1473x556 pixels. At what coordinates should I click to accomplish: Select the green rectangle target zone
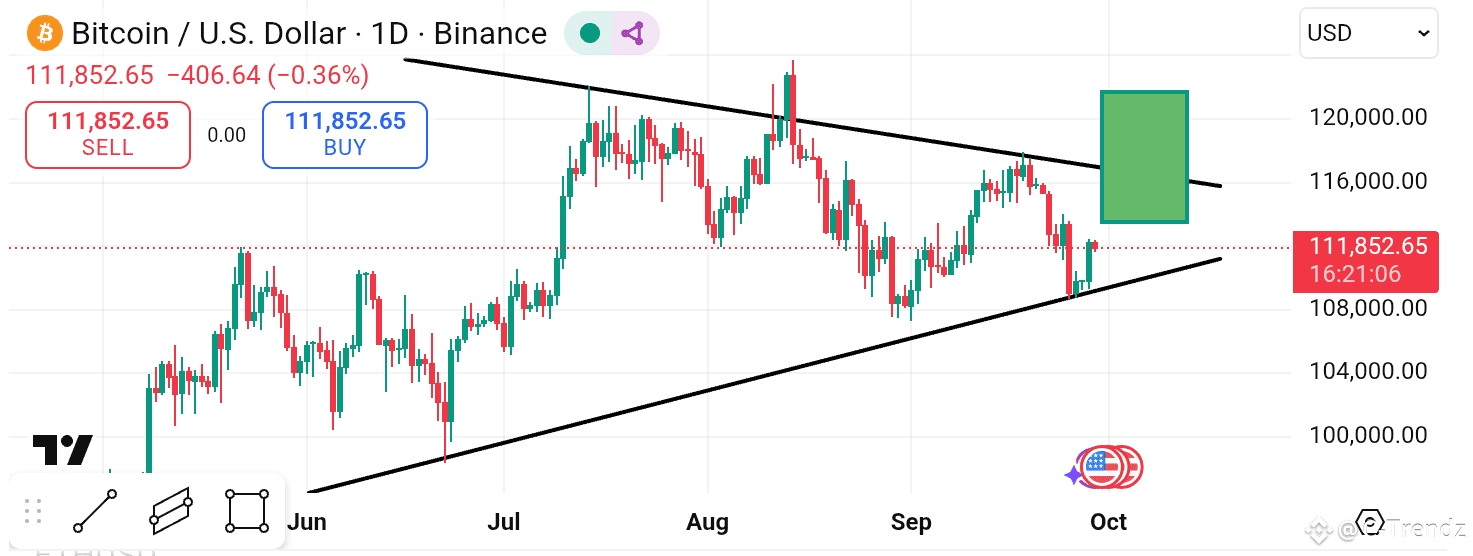click(1144, 156)
